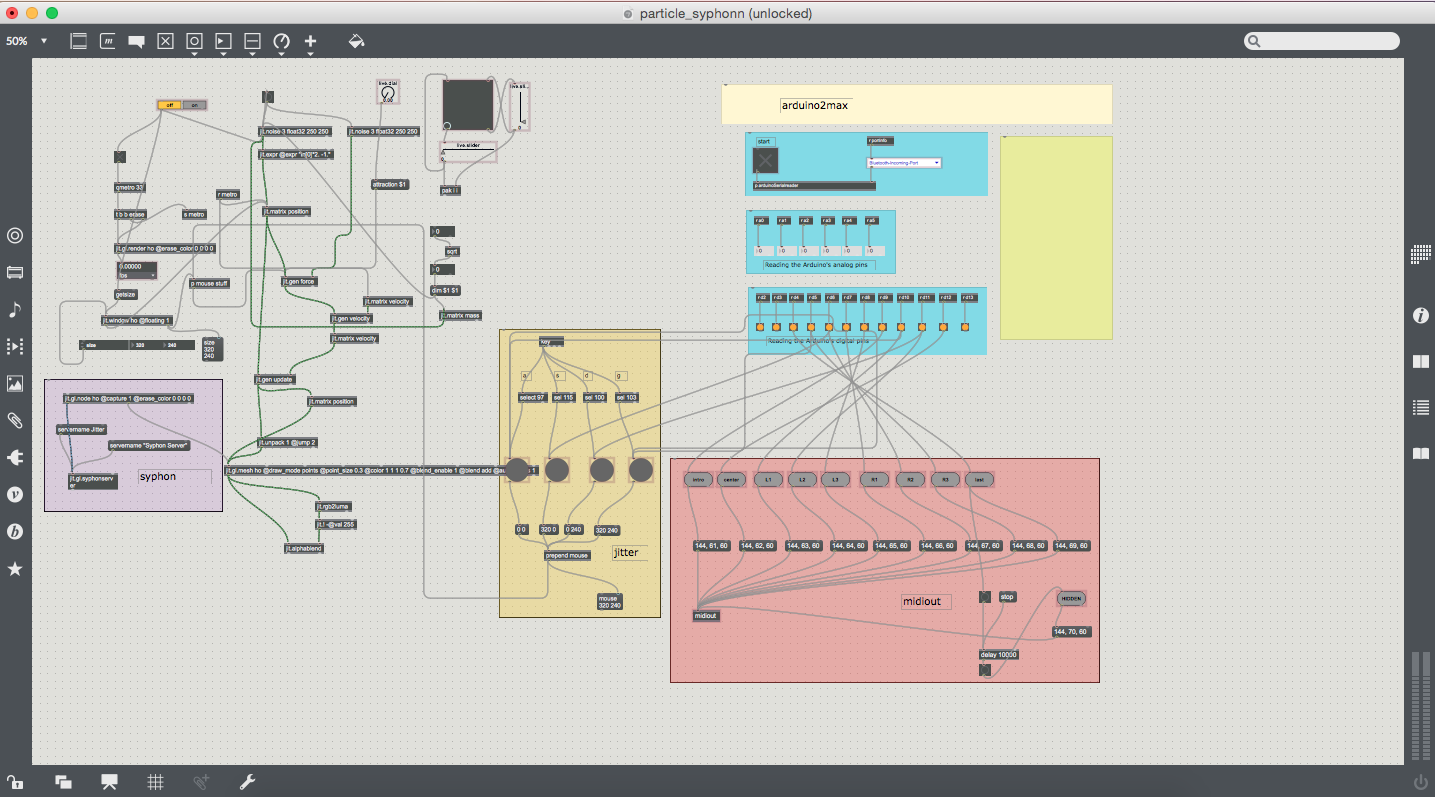Open the Documentation book icon in right sidebar
The height and width of the screenshot is (797, 1435).
tap(1420, 453)
